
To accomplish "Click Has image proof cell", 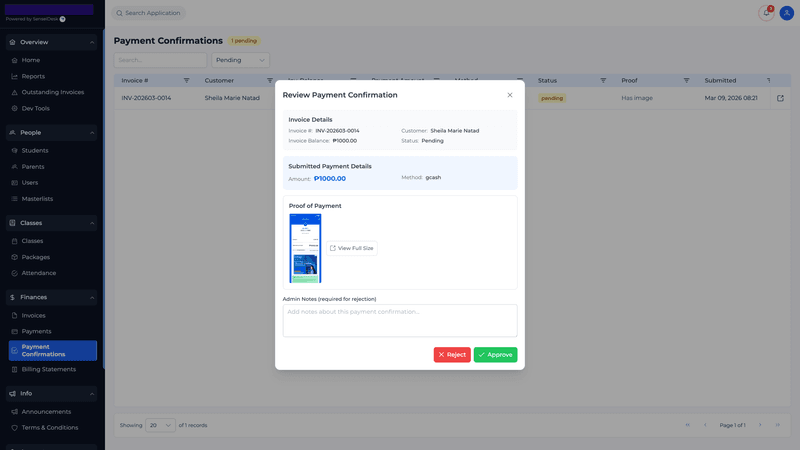I will point(637,98).
